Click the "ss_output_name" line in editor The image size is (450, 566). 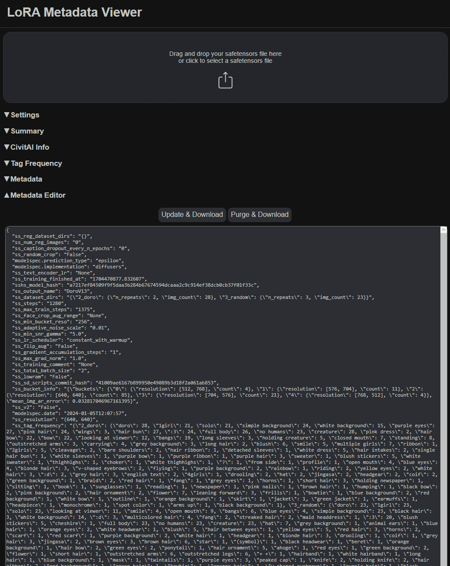point(53,291)
